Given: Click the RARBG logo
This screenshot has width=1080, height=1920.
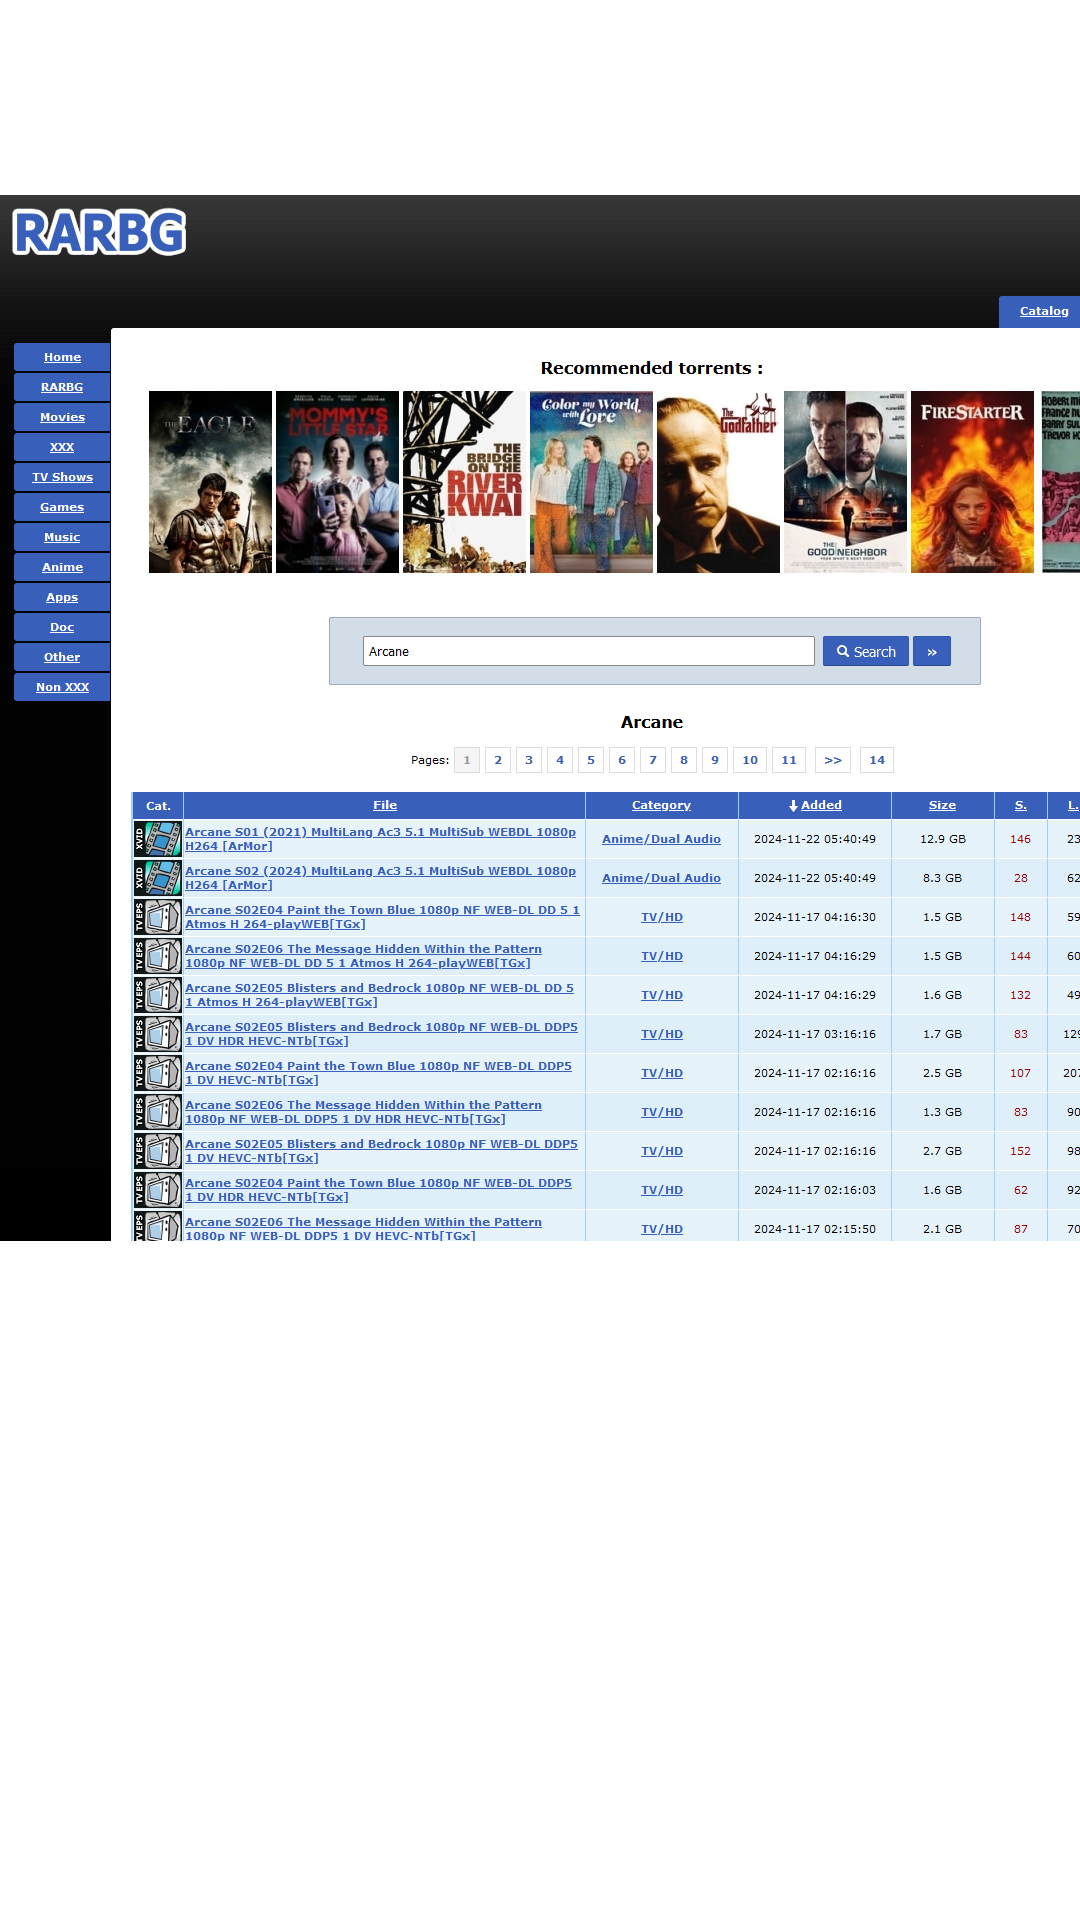Looking at the screenshot, I should [x=99, y=232].
